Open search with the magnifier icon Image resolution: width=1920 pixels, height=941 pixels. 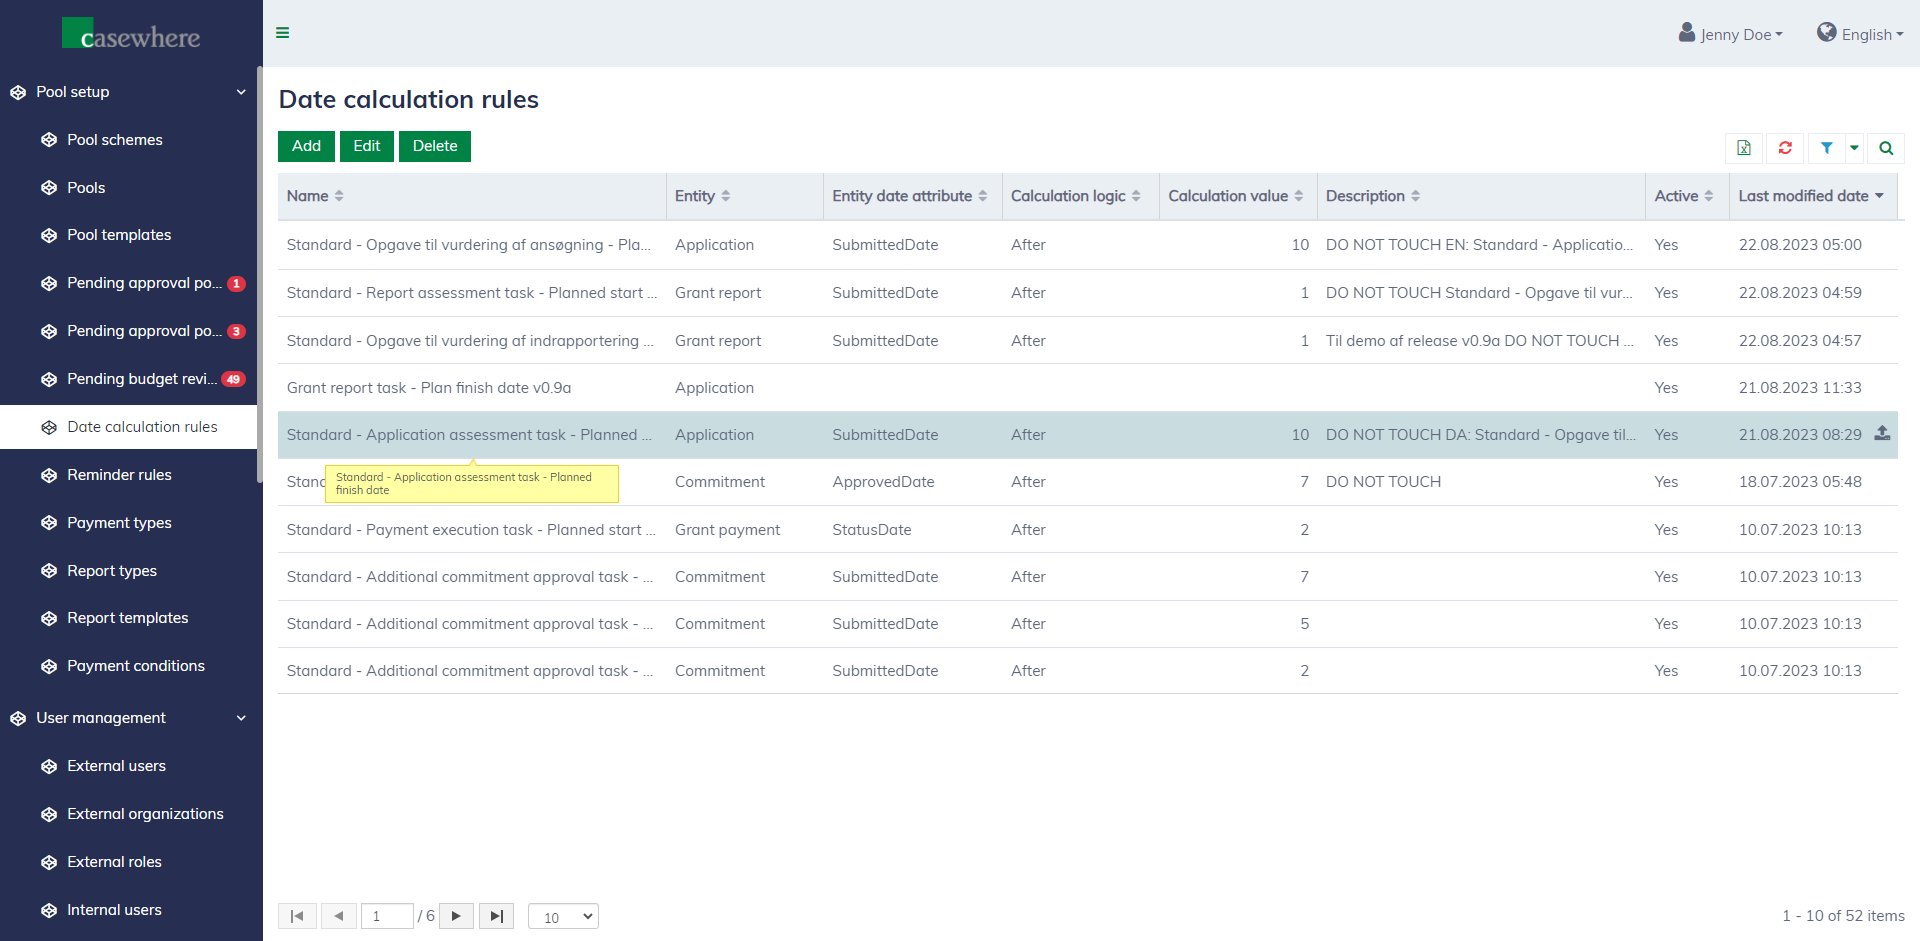click(1886, 148)
